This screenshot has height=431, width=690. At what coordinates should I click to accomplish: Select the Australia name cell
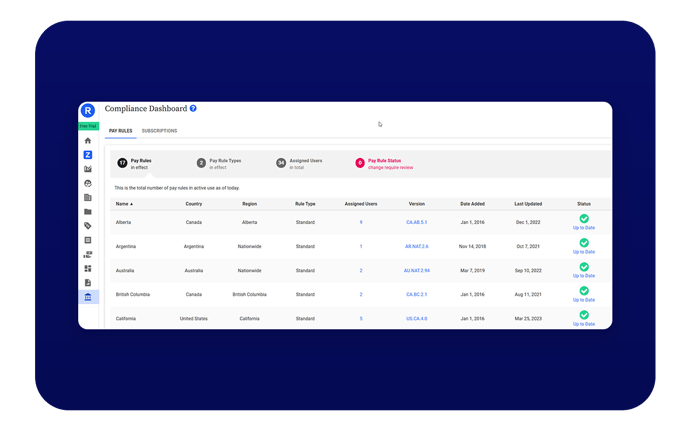click(125, 271)
